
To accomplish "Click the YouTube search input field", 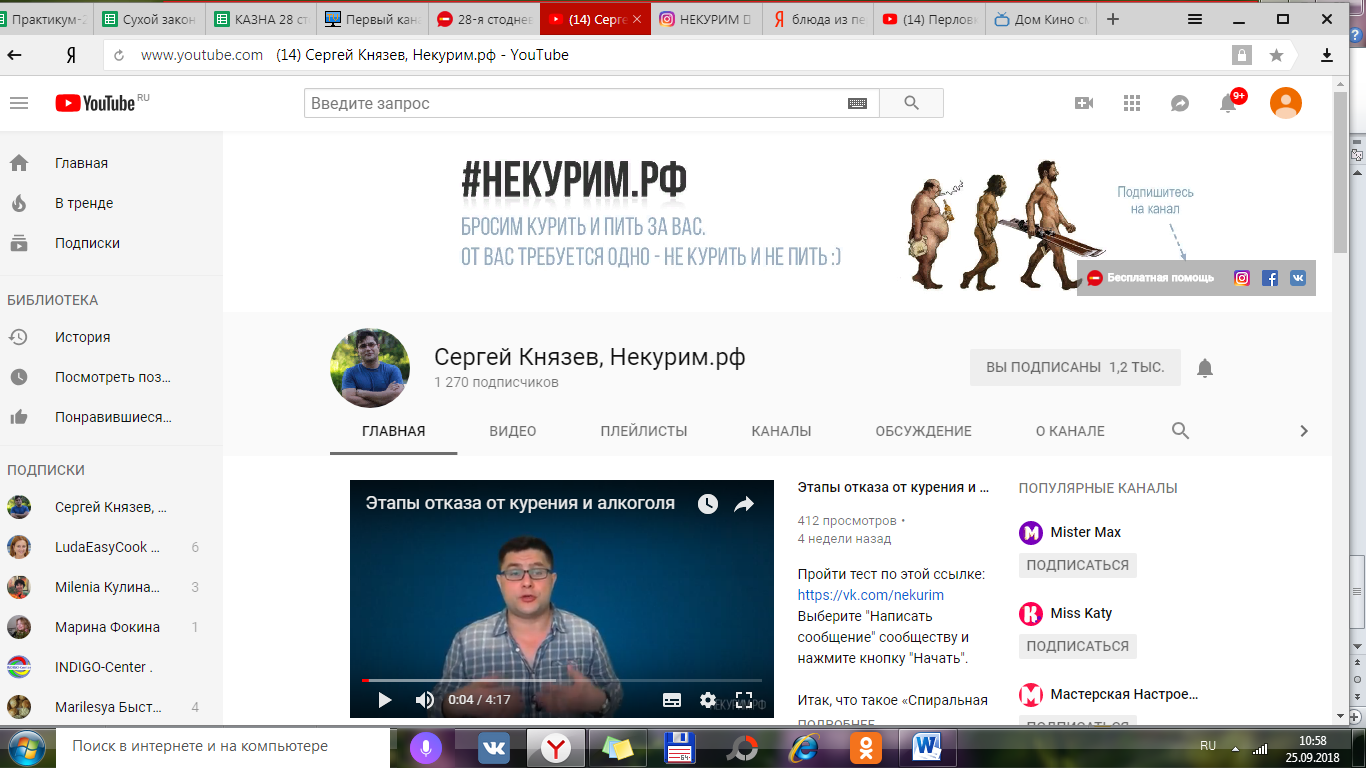I will coord(575,103).
